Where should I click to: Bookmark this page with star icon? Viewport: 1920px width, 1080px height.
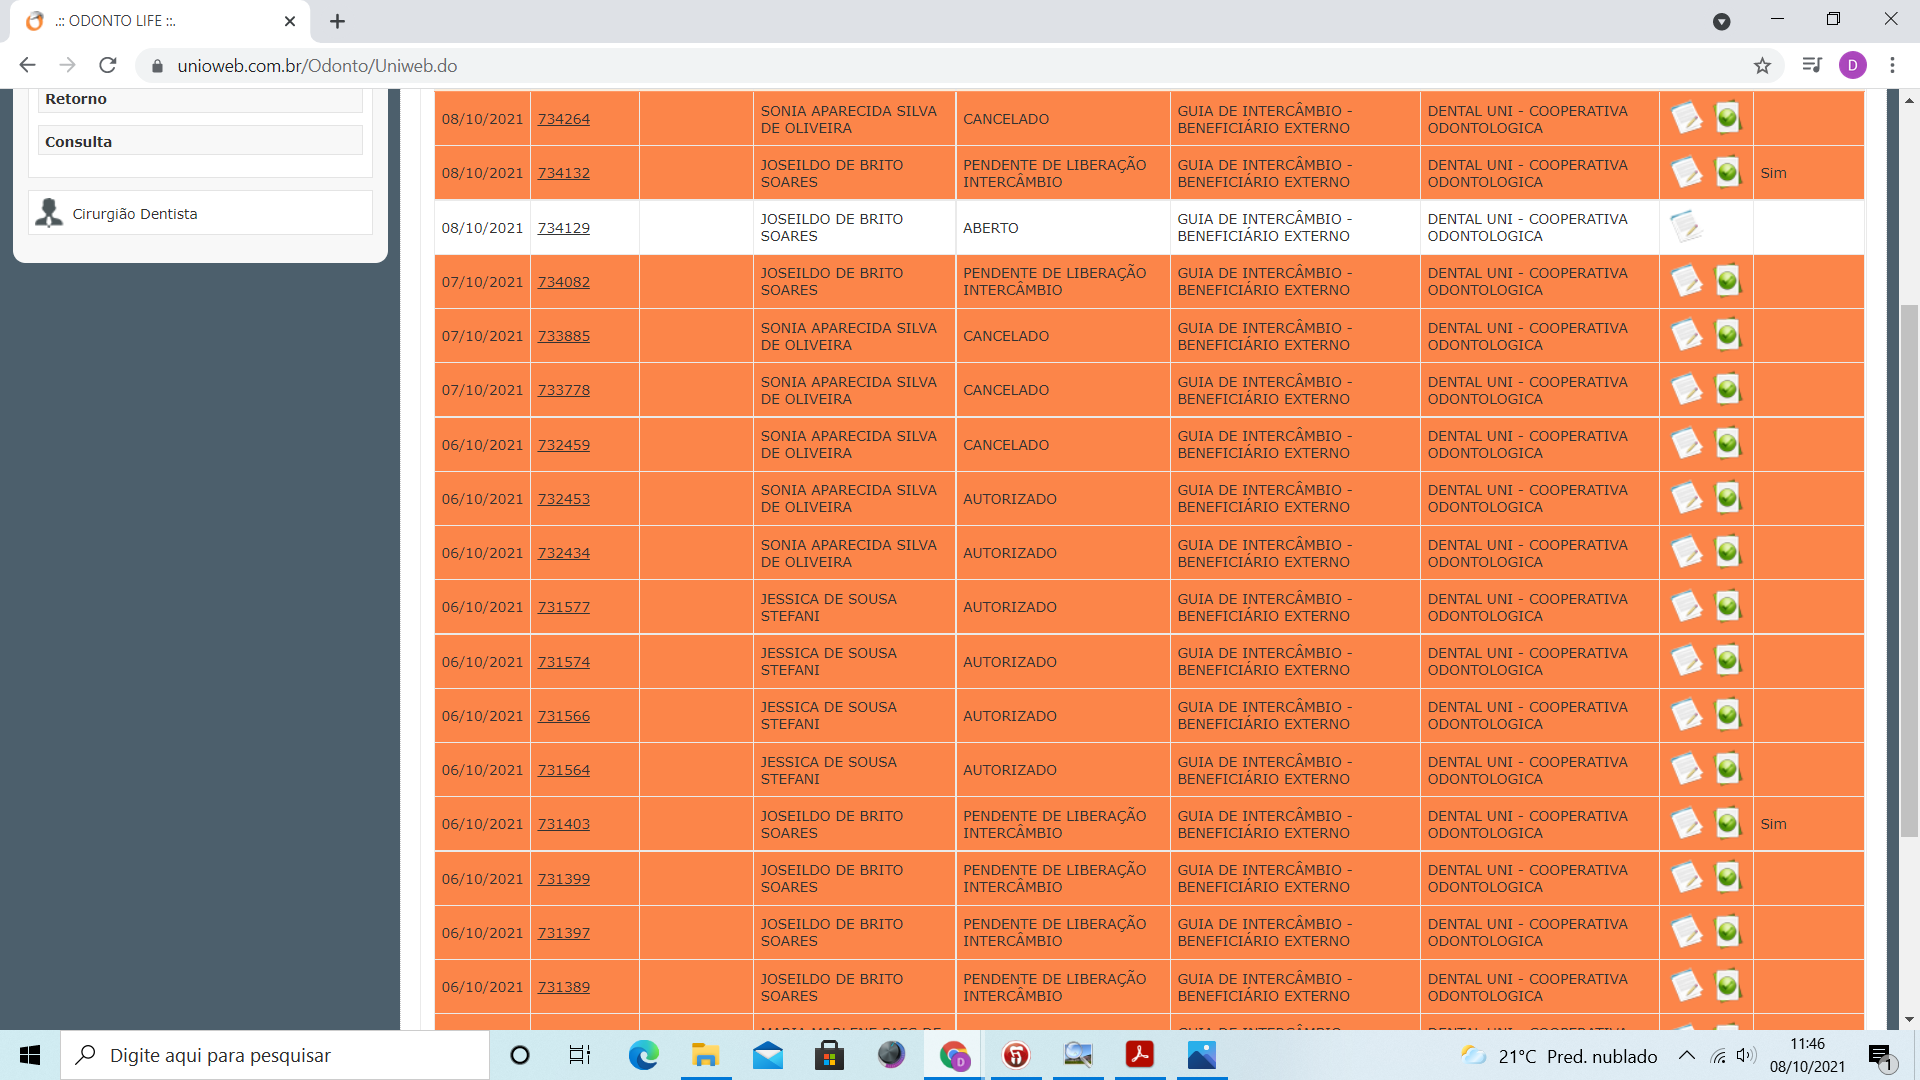tap(1762, 66)
